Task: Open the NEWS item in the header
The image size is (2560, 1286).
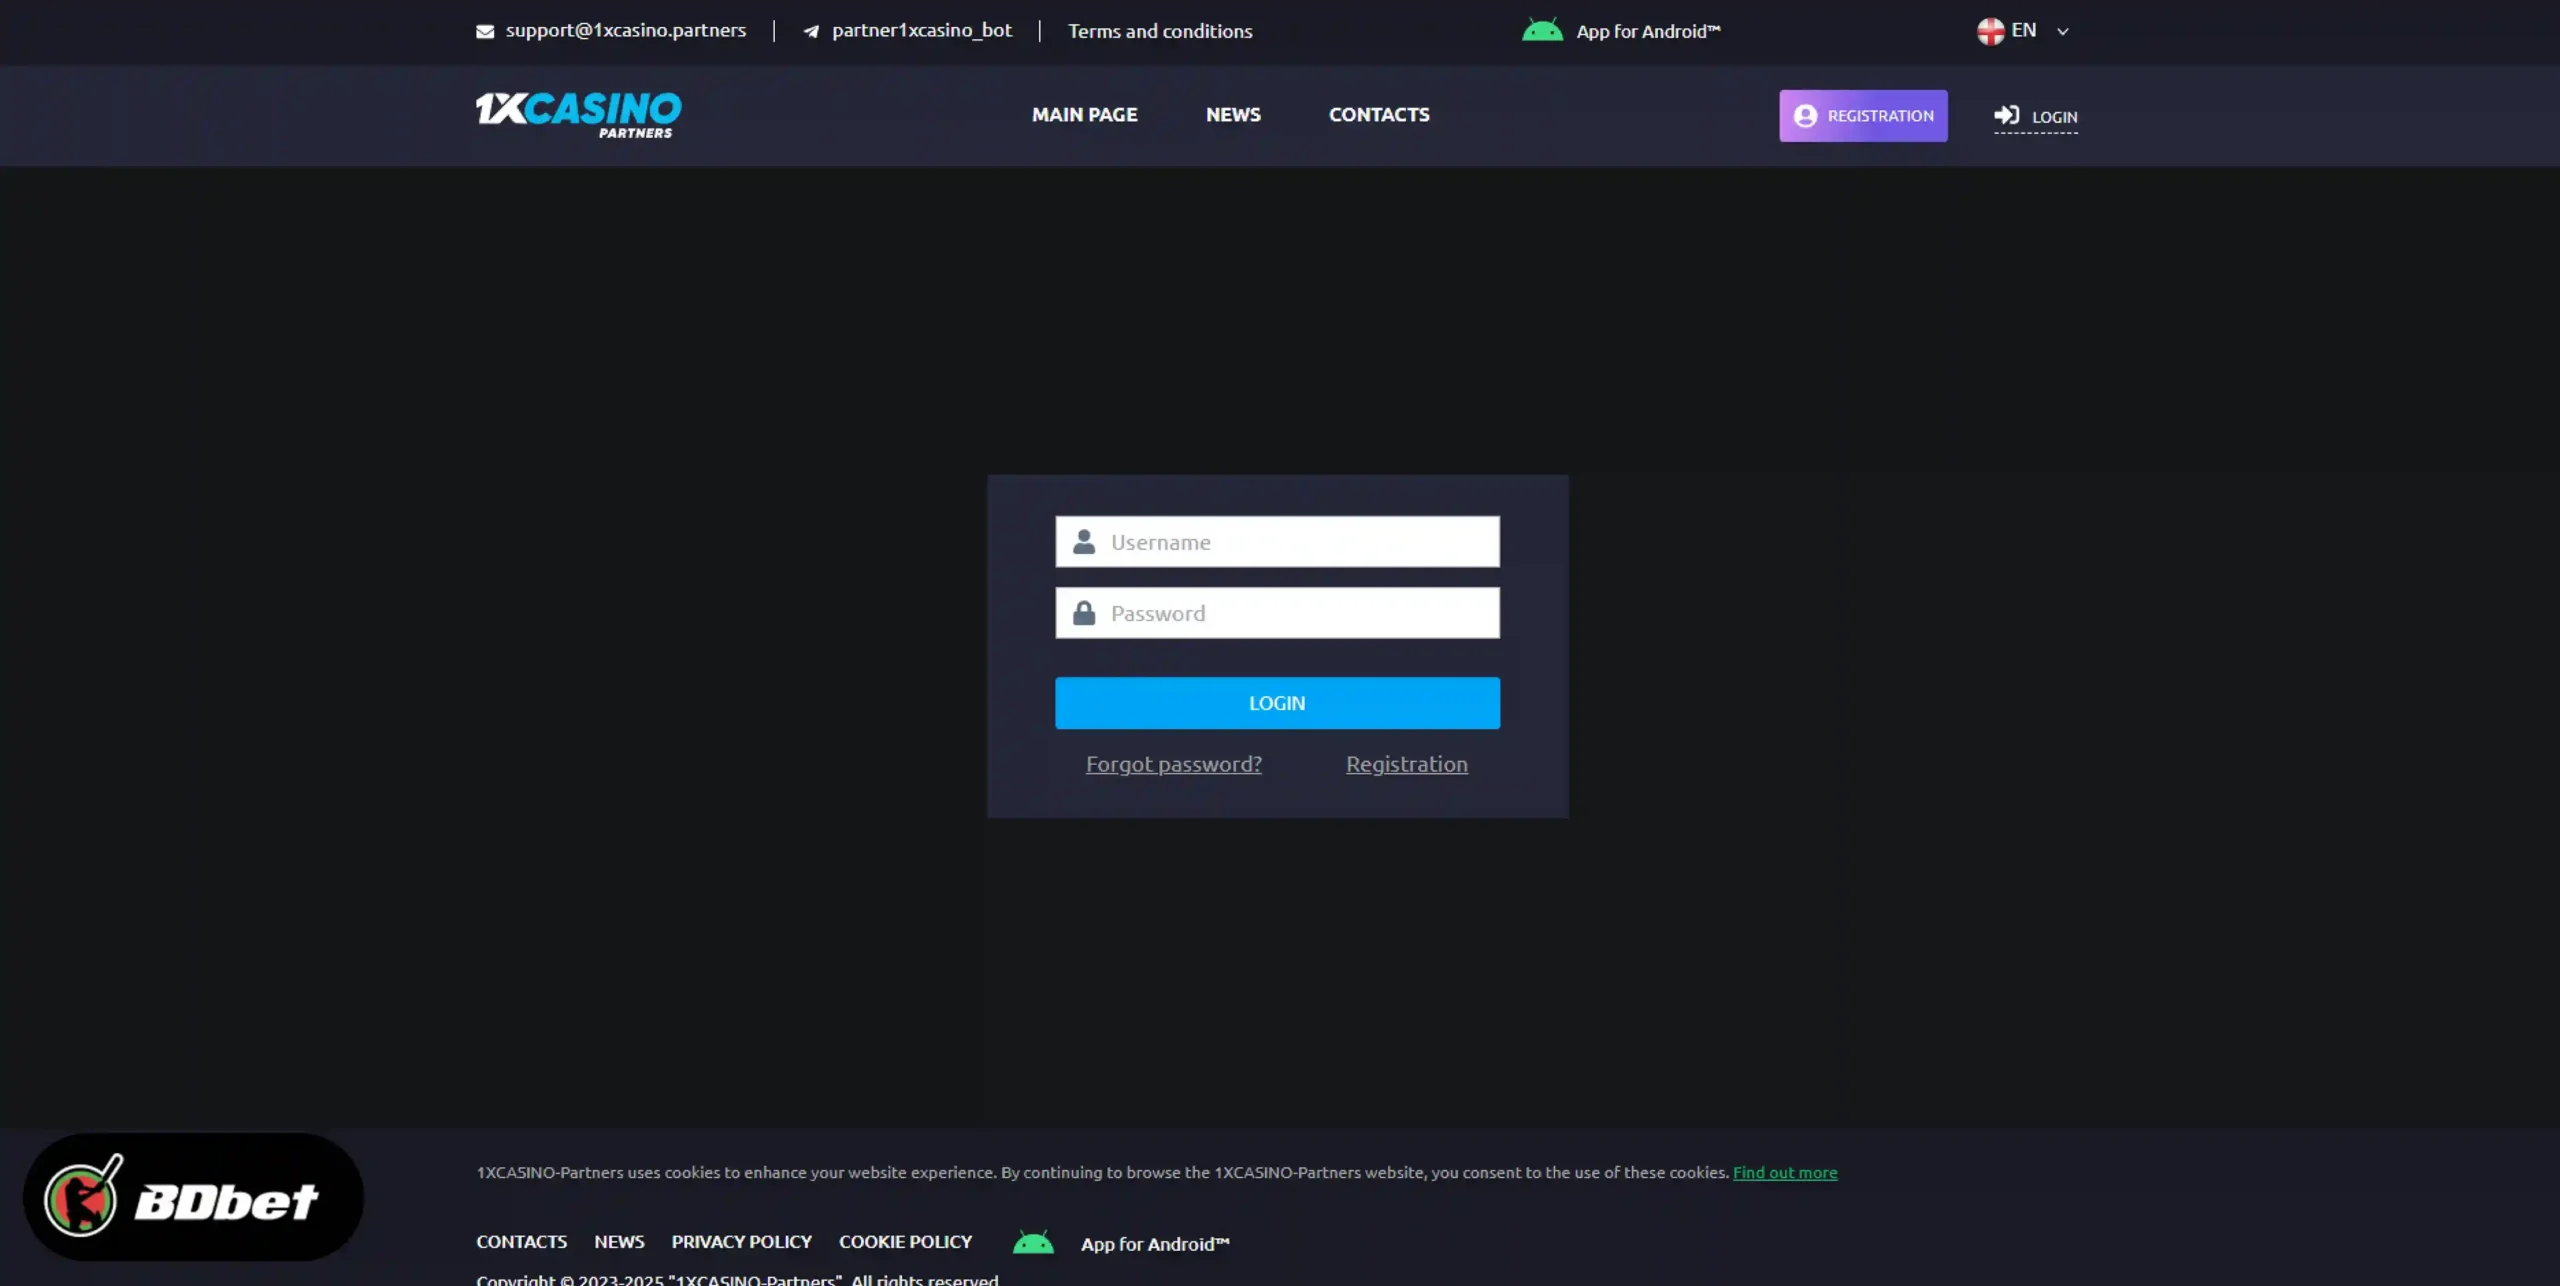Action: click(x=1233, y=115)
